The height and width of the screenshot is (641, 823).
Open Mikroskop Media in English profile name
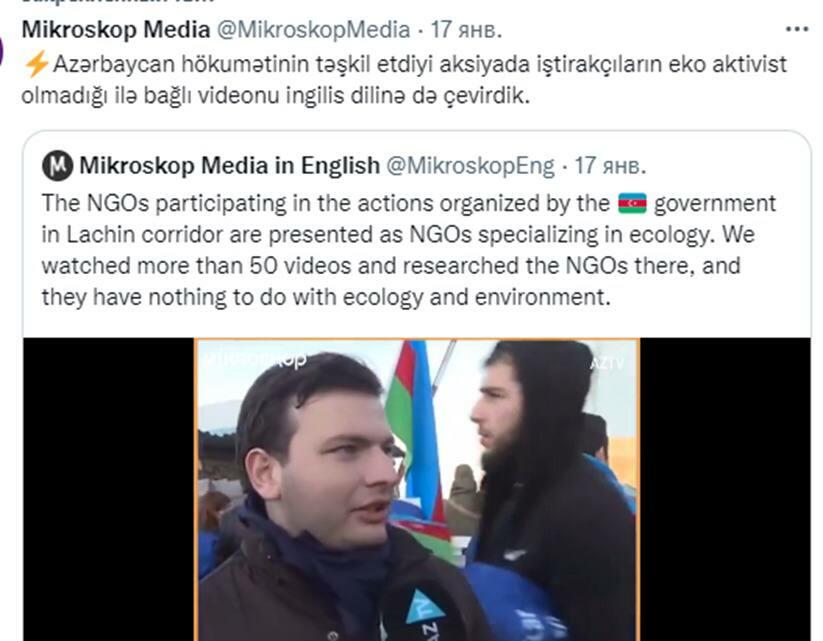pos(229,166)
